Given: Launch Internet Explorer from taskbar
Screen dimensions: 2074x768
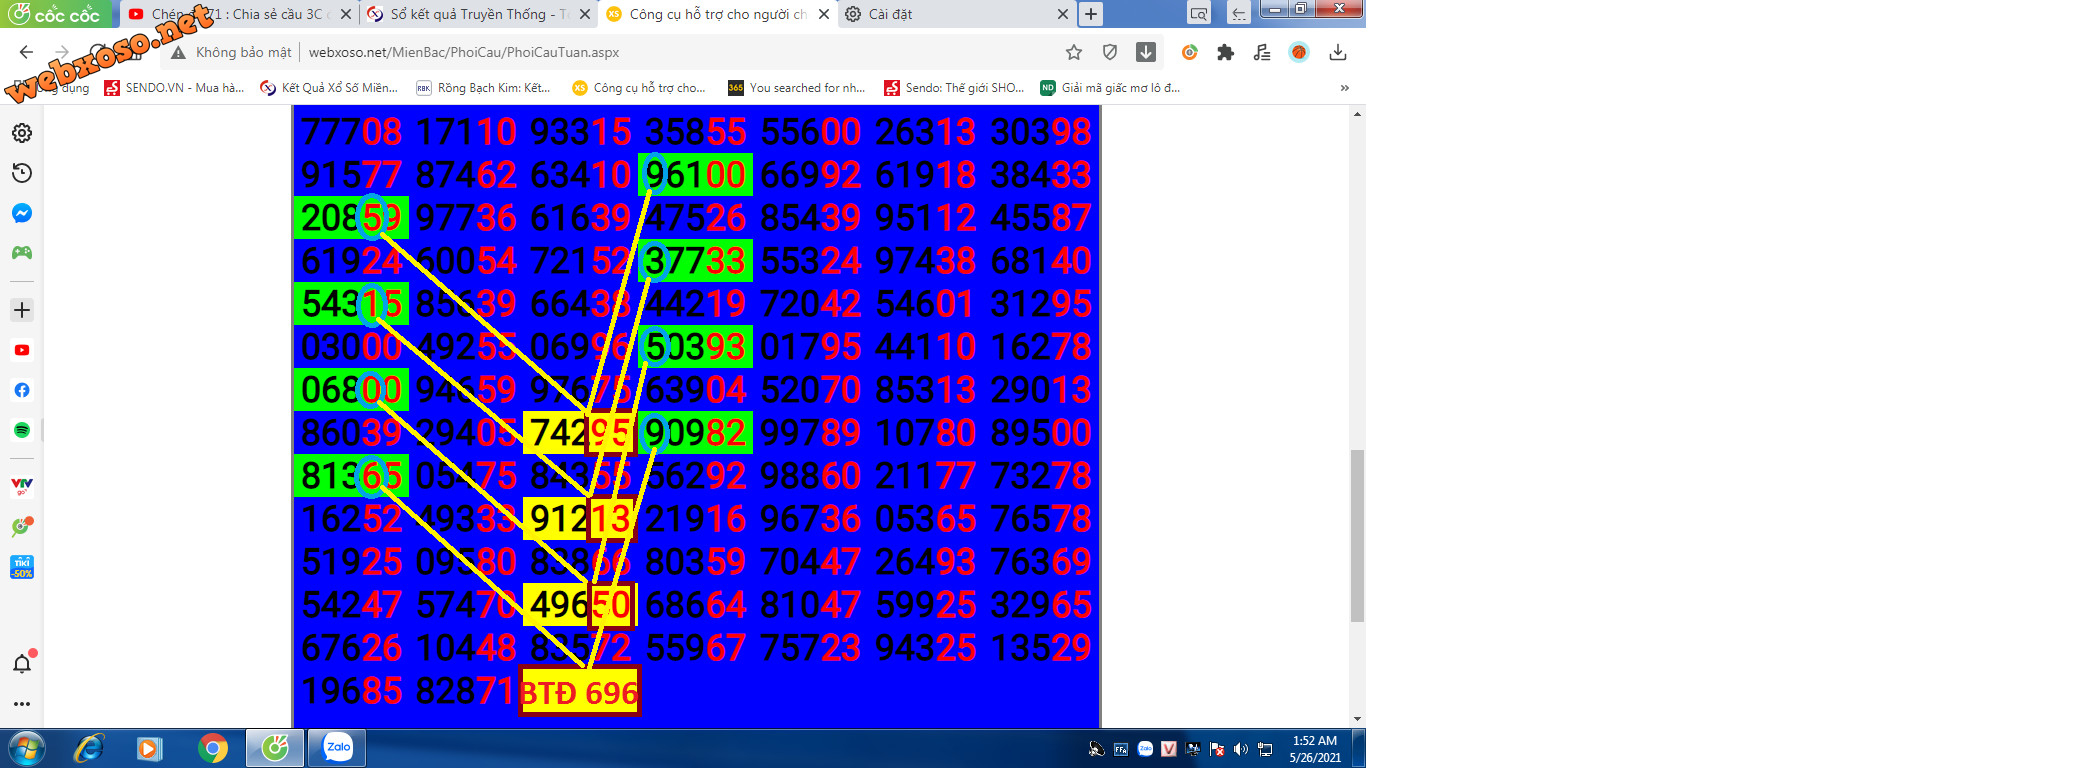Looking at the screenshot, I should coord(89,748).
